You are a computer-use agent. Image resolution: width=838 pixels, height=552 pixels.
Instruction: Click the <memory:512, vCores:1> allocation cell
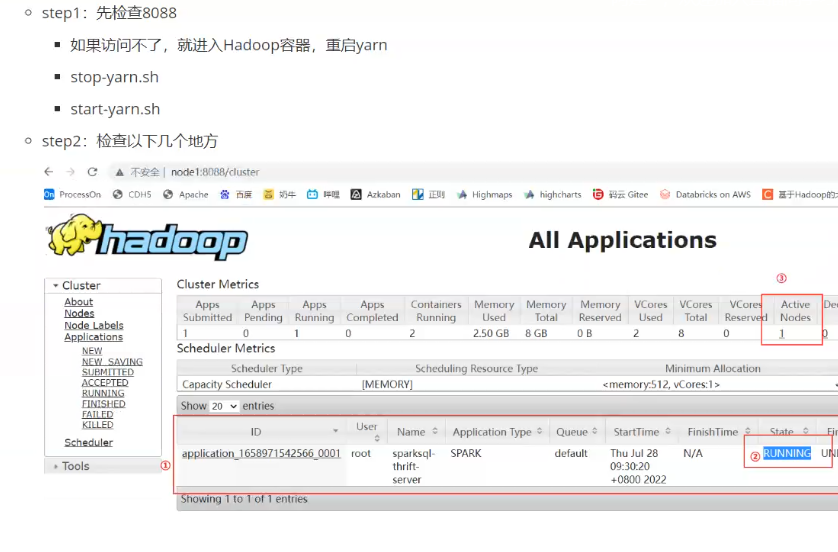pos(661,384)
